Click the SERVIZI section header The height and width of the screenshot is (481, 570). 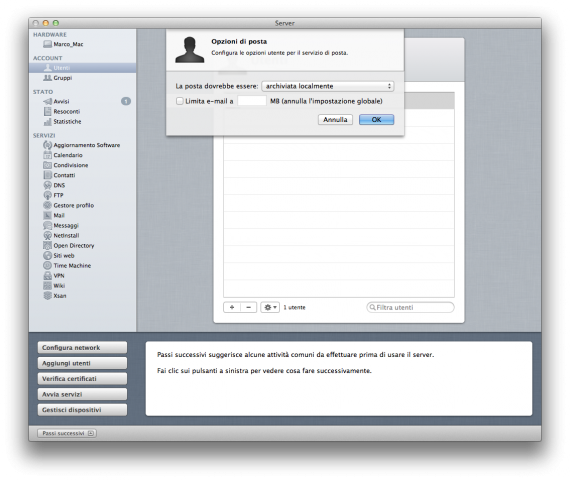click(44, 136)
